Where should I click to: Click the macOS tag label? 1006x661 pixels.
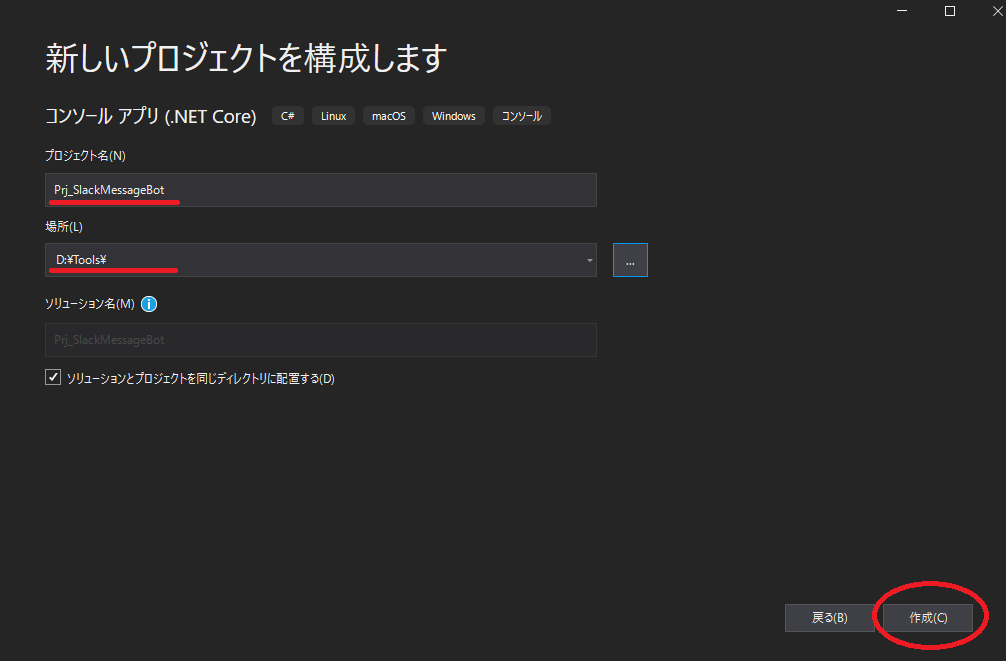[x=389, y=116]
